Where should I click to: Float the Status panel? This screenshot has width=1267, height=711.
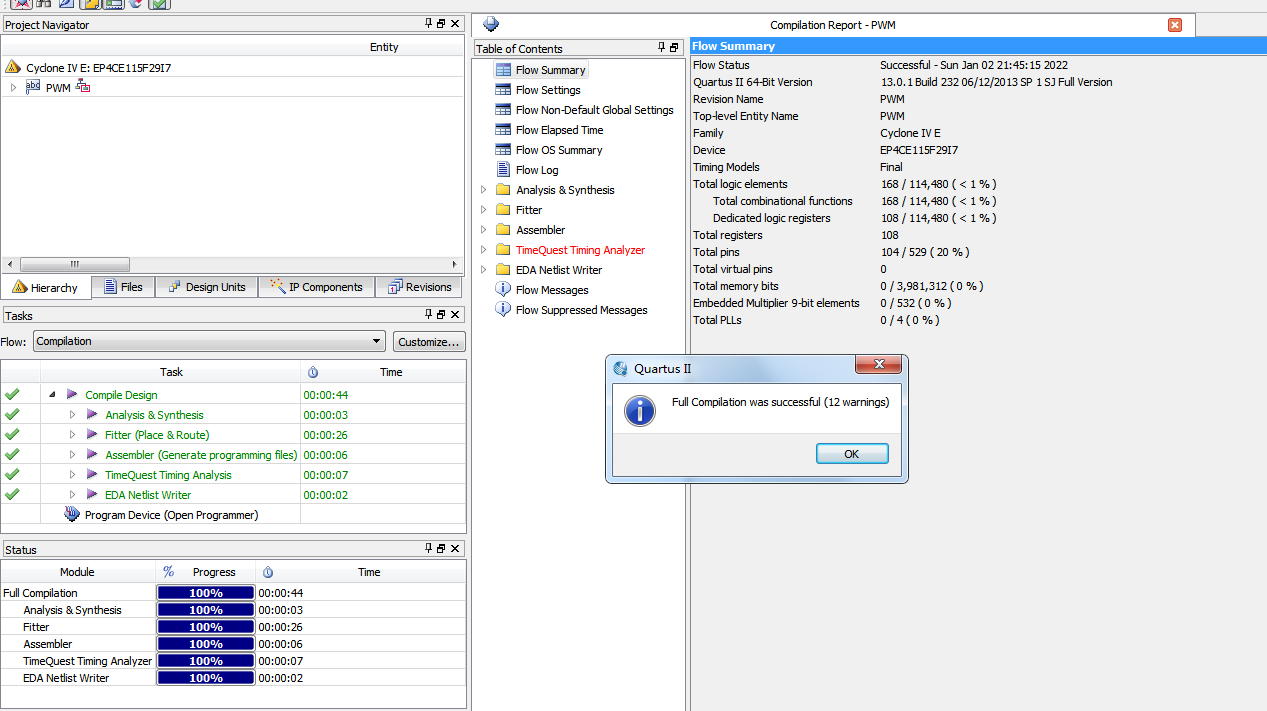pos(441,549)
